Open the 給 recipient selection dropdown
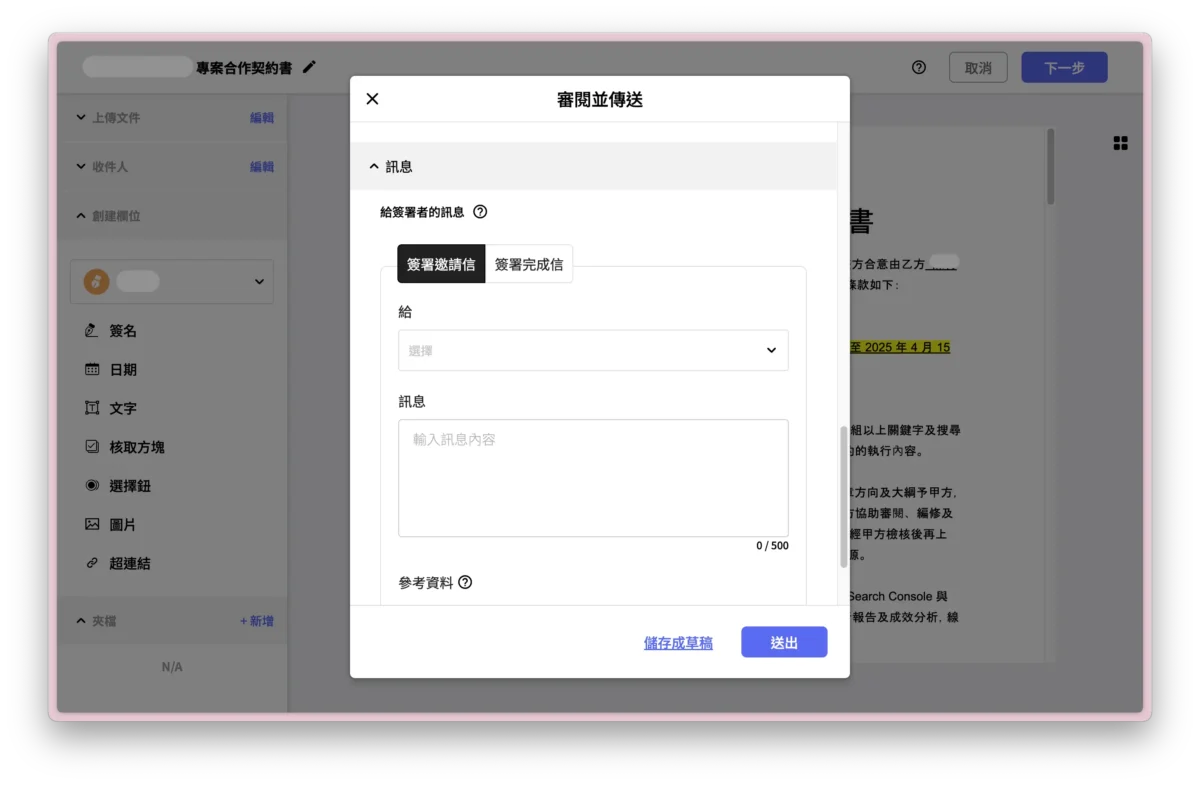Image resolution: width=1200 pixels, height=785 pixels. click(x=593, y=350)
